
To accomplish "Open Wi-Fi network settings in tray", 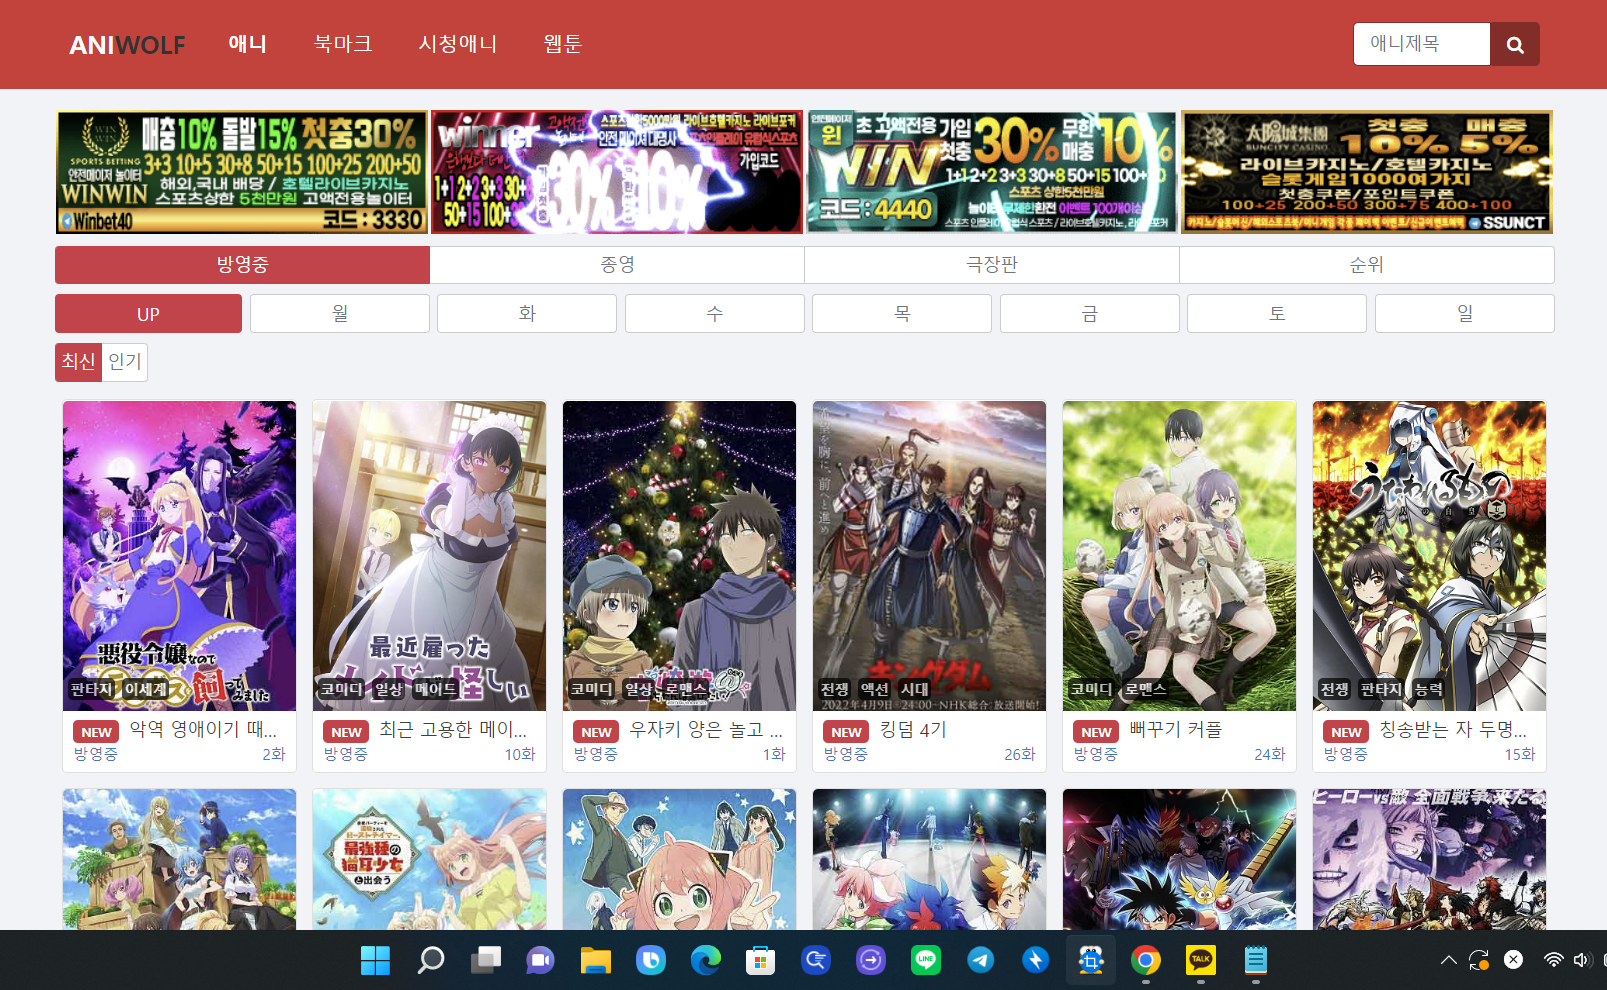I will [x=1553, y=961].
